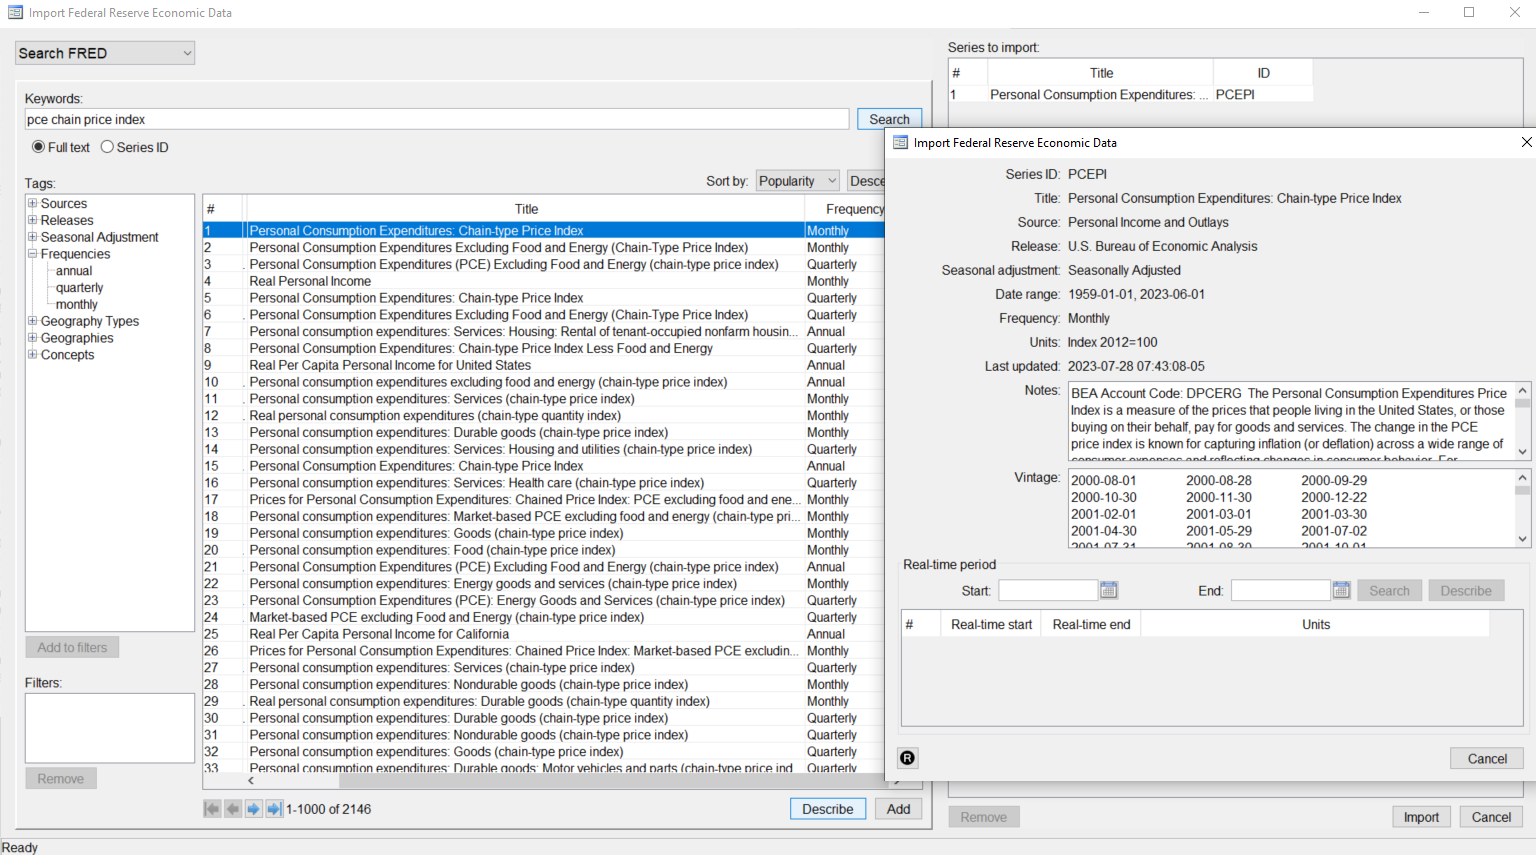Close the series description dialog
The height and width of the screenshot is (855, 1536).
pyautogui.click(x=1526, y=142)
